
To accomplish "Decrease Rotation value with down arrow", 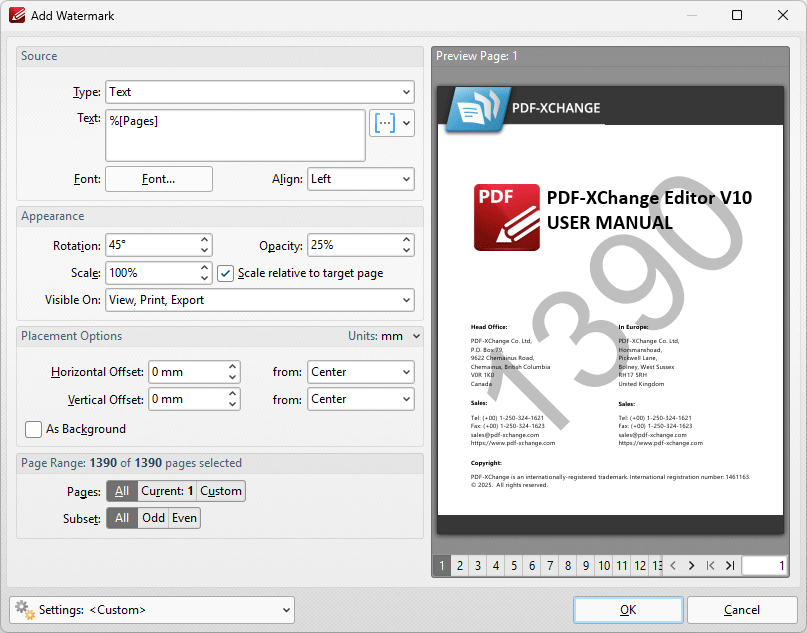I will click(x=204, y=251).
